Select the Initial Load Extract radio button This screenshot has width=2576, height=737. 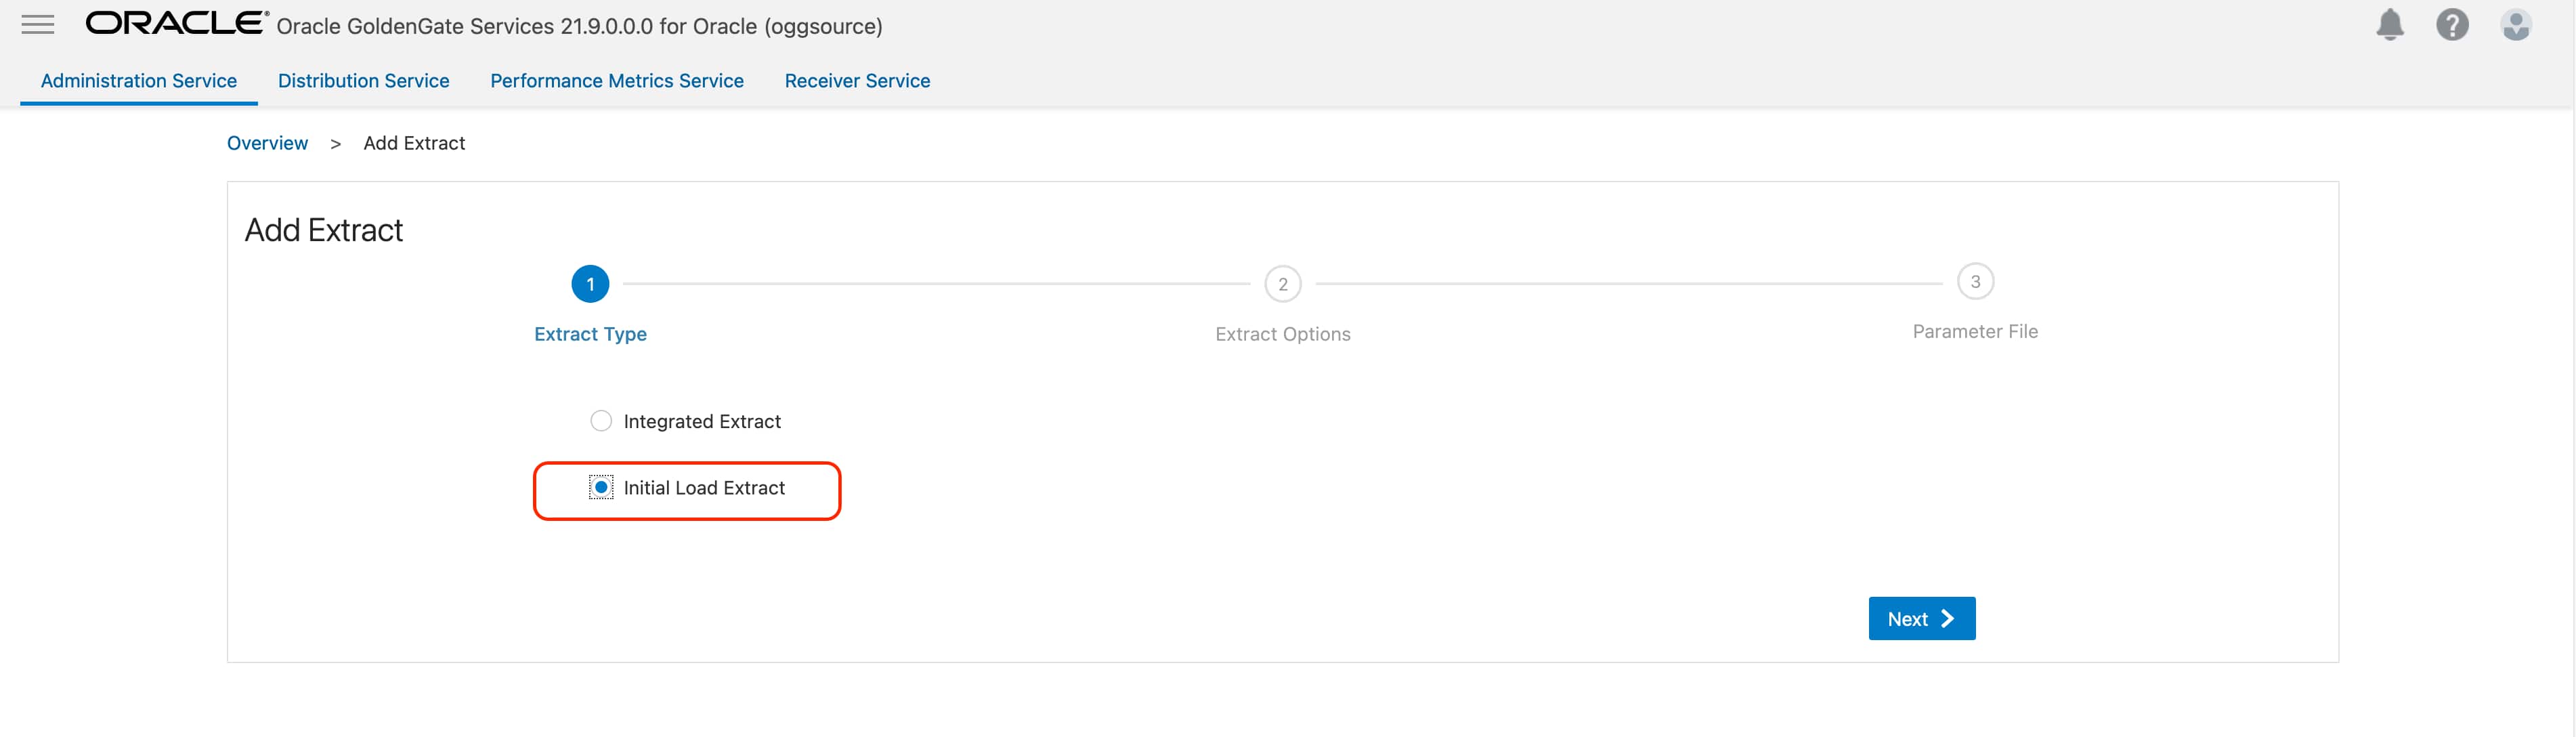click(601, 488)
